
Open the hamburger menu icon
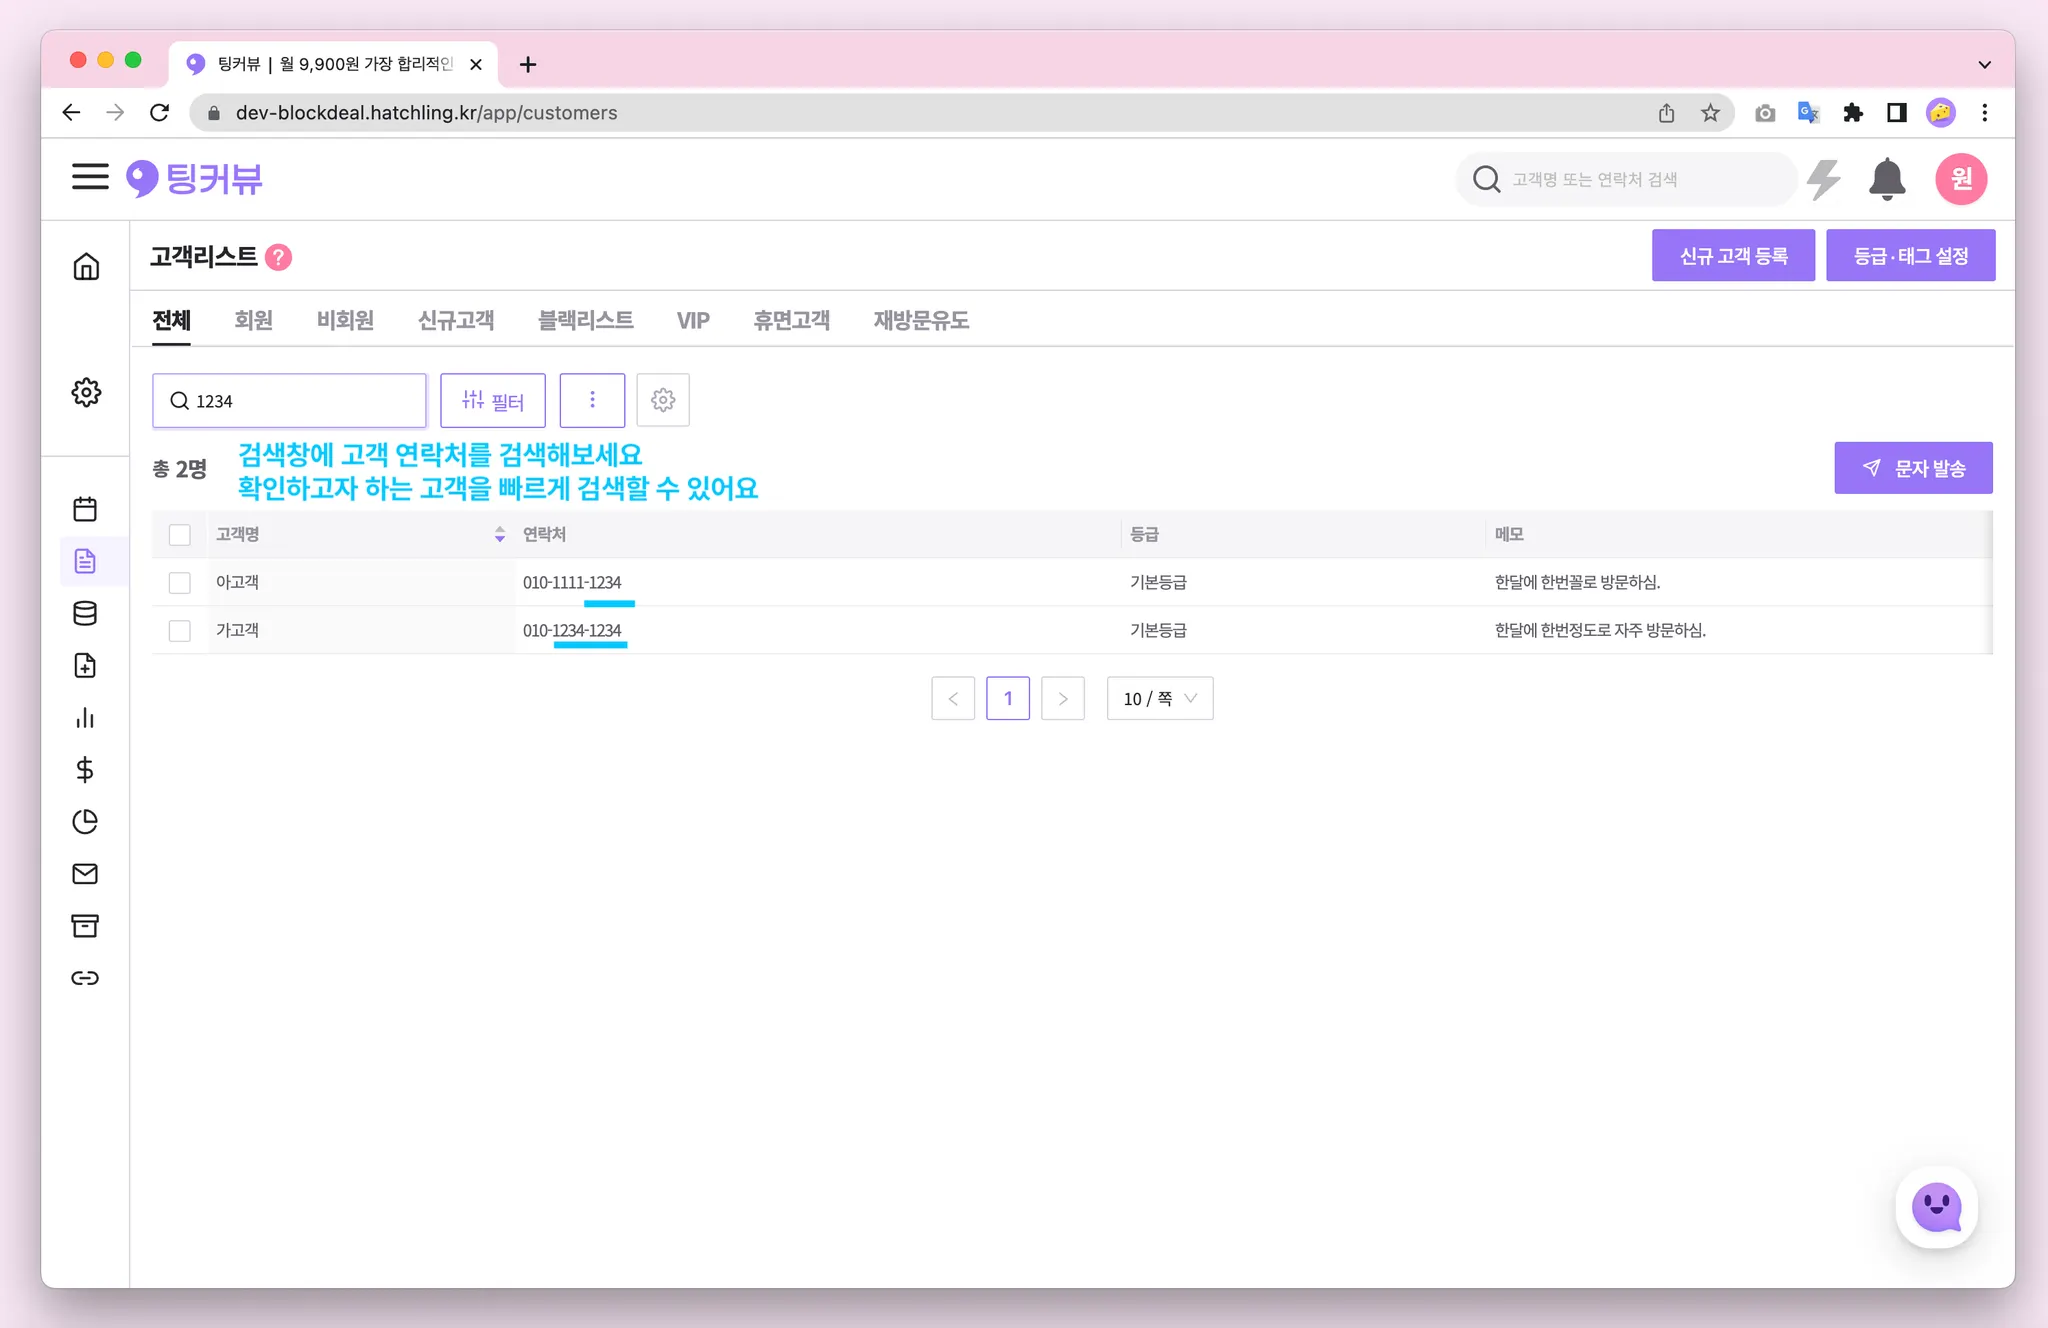pyautogui.click(x=90, y=178)
